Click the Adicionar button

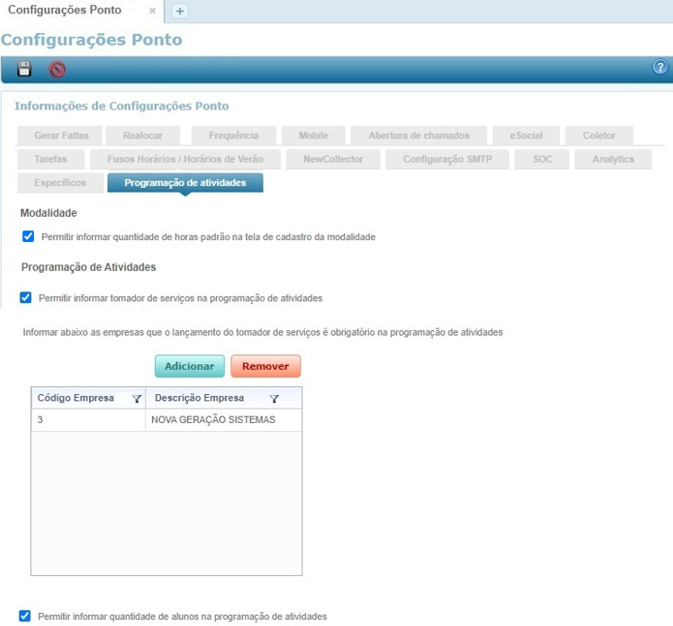pos(189,366)
